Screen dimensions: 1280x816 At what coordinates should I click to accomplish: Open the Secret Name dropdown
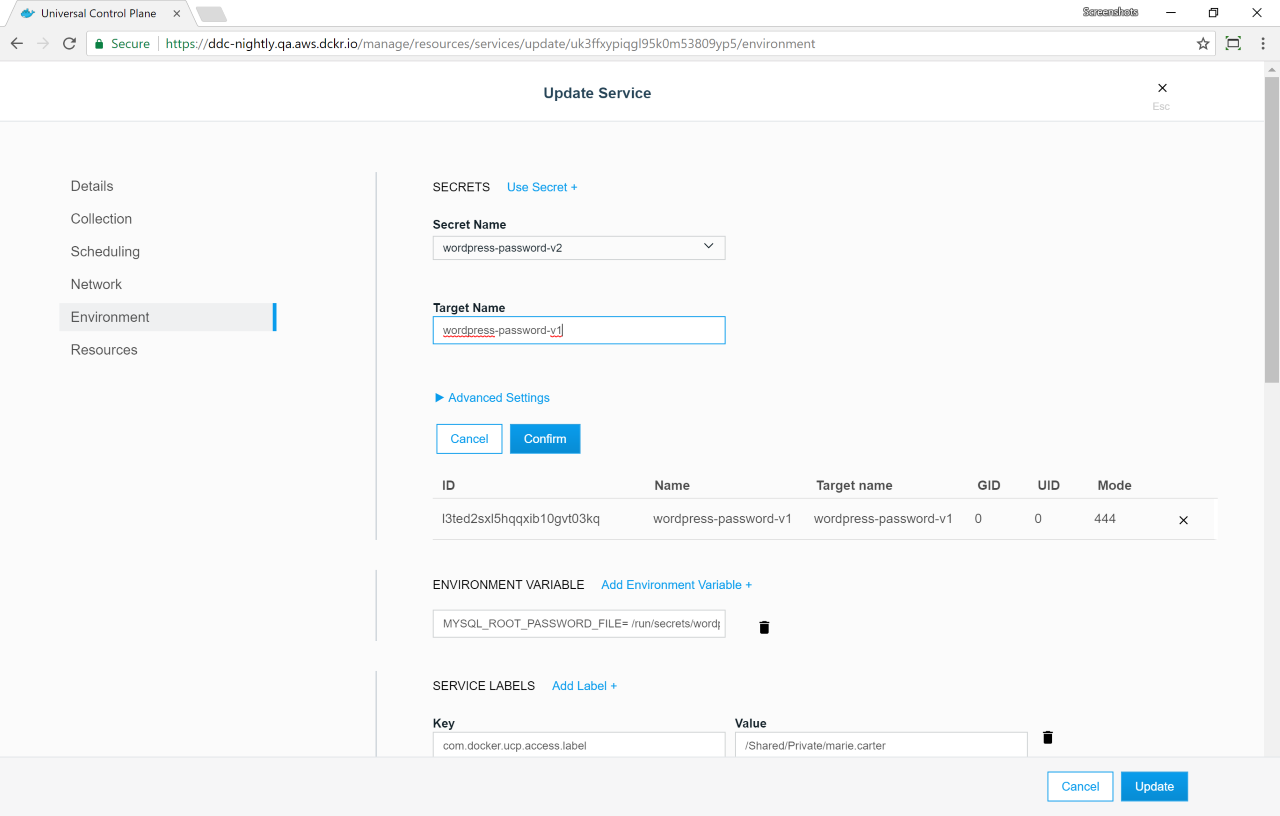coord(578,248)
